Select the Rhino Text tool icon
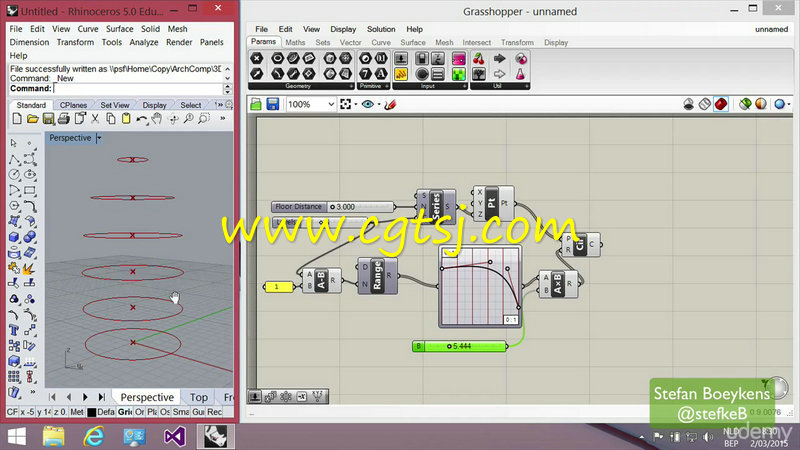Image resolution: width=800 pixels, height=450 pixels. click(x=14, y=330)
